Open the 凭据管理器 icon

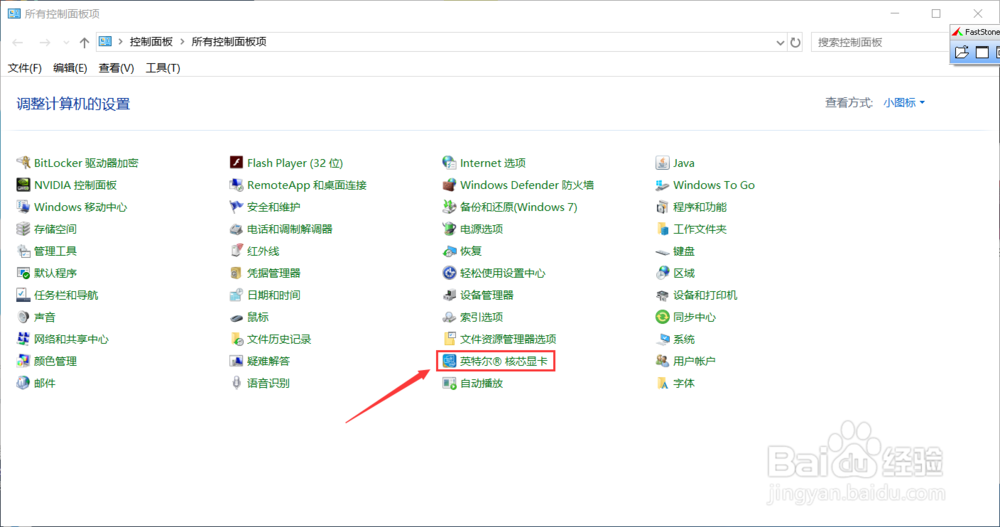coord(237,273)
